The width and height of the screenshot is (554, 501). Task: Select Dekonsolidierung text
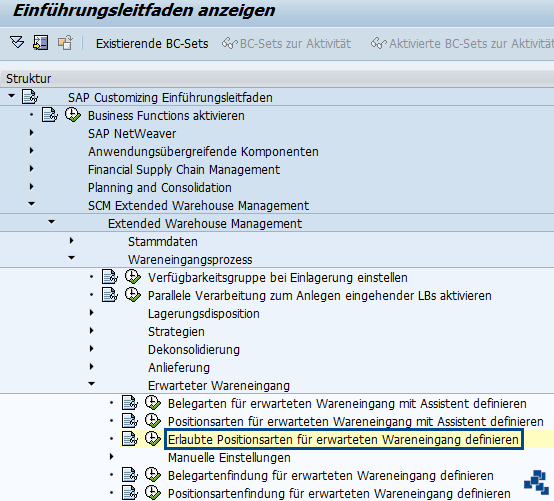194,350
